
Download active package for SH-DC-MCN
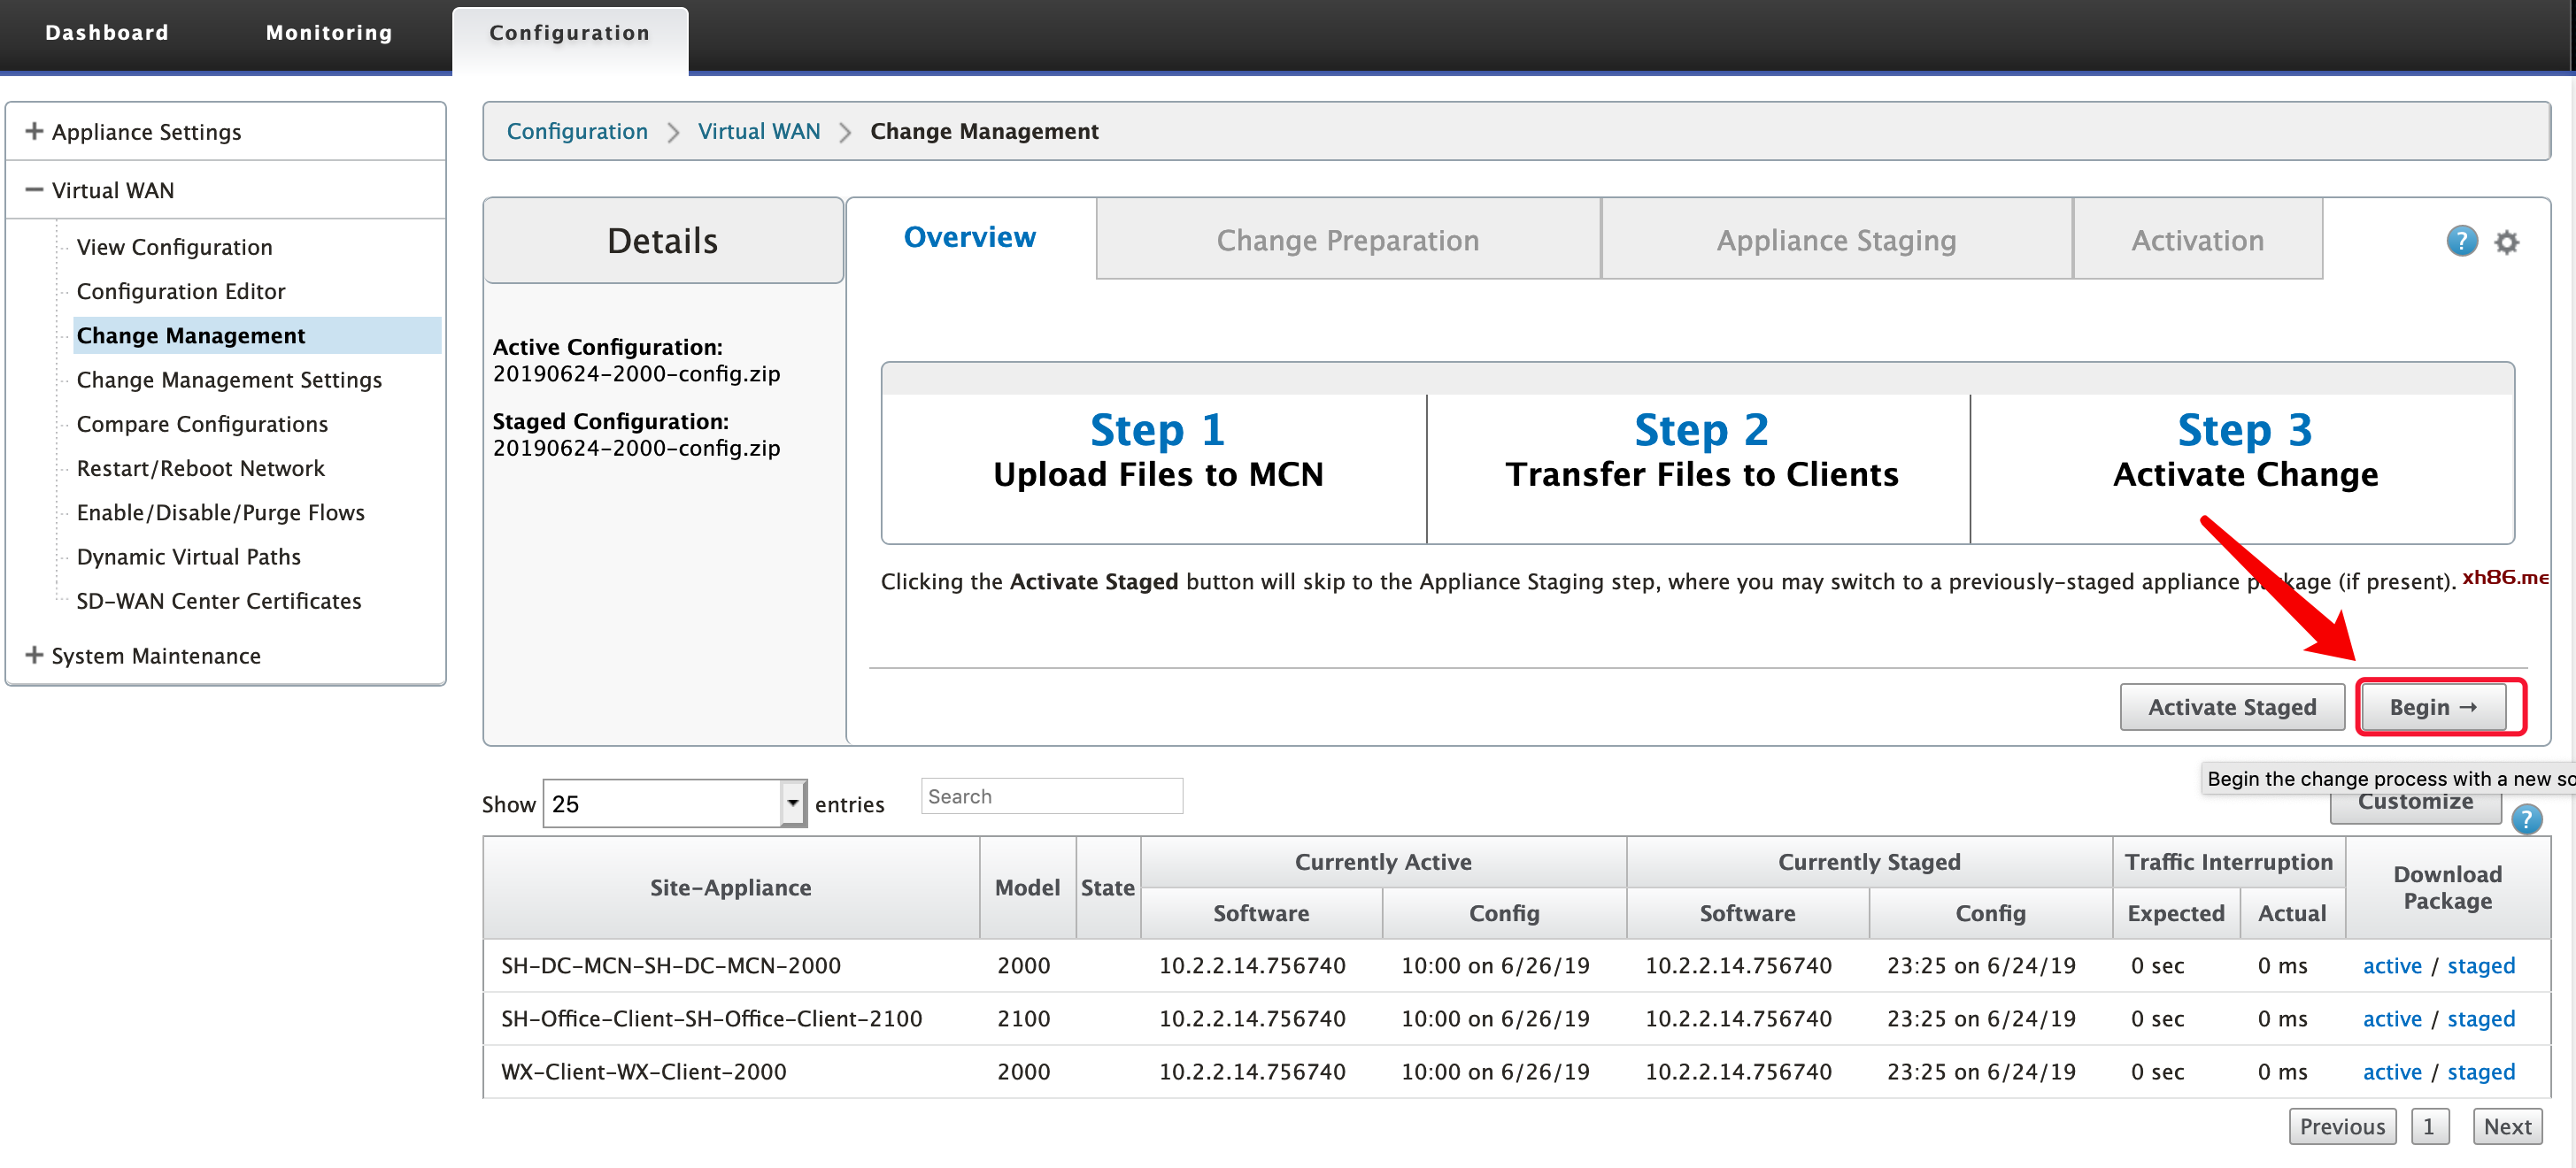(2391, 965)
